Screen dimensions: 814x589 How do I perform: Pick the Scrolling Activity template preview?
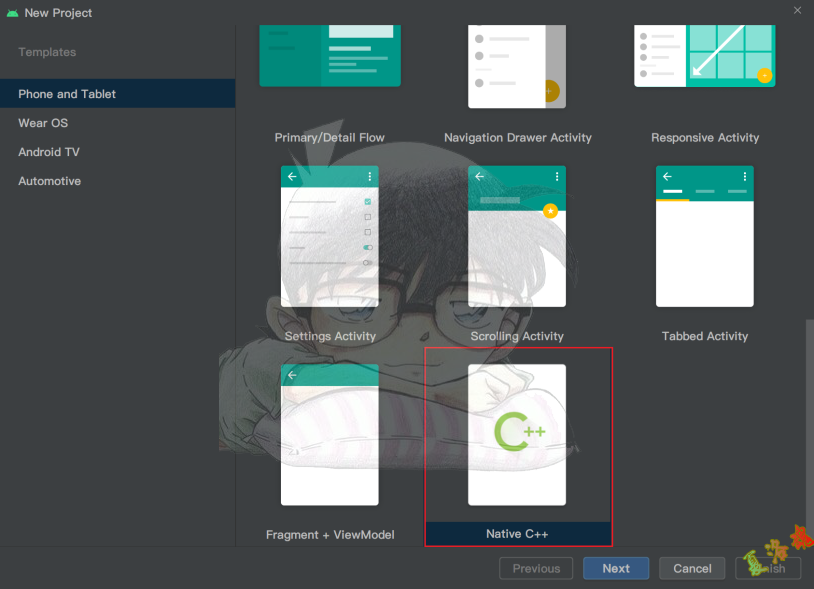[517, 237]
